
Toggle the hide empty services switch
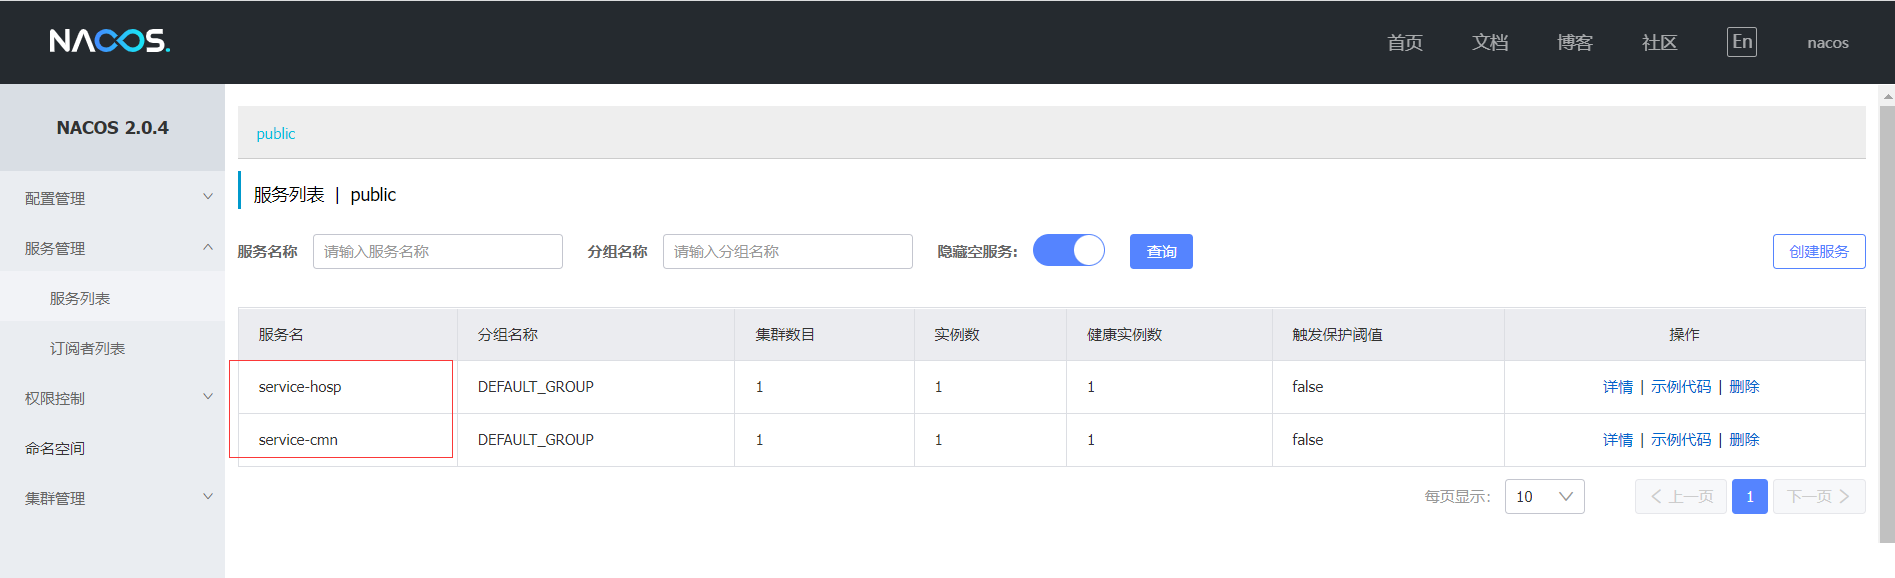pyautogui.click(x=1068, y=250)
